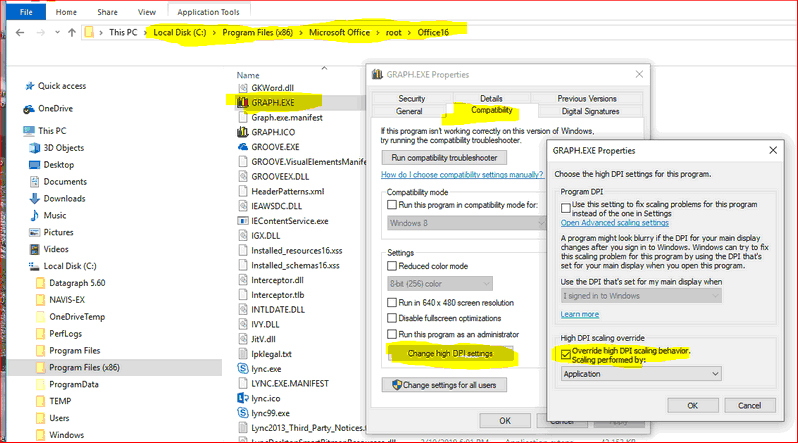This screenshot has height=443, width=798.
Task: Click the lync99.exe Skype icon
Action: click(243, 413)
